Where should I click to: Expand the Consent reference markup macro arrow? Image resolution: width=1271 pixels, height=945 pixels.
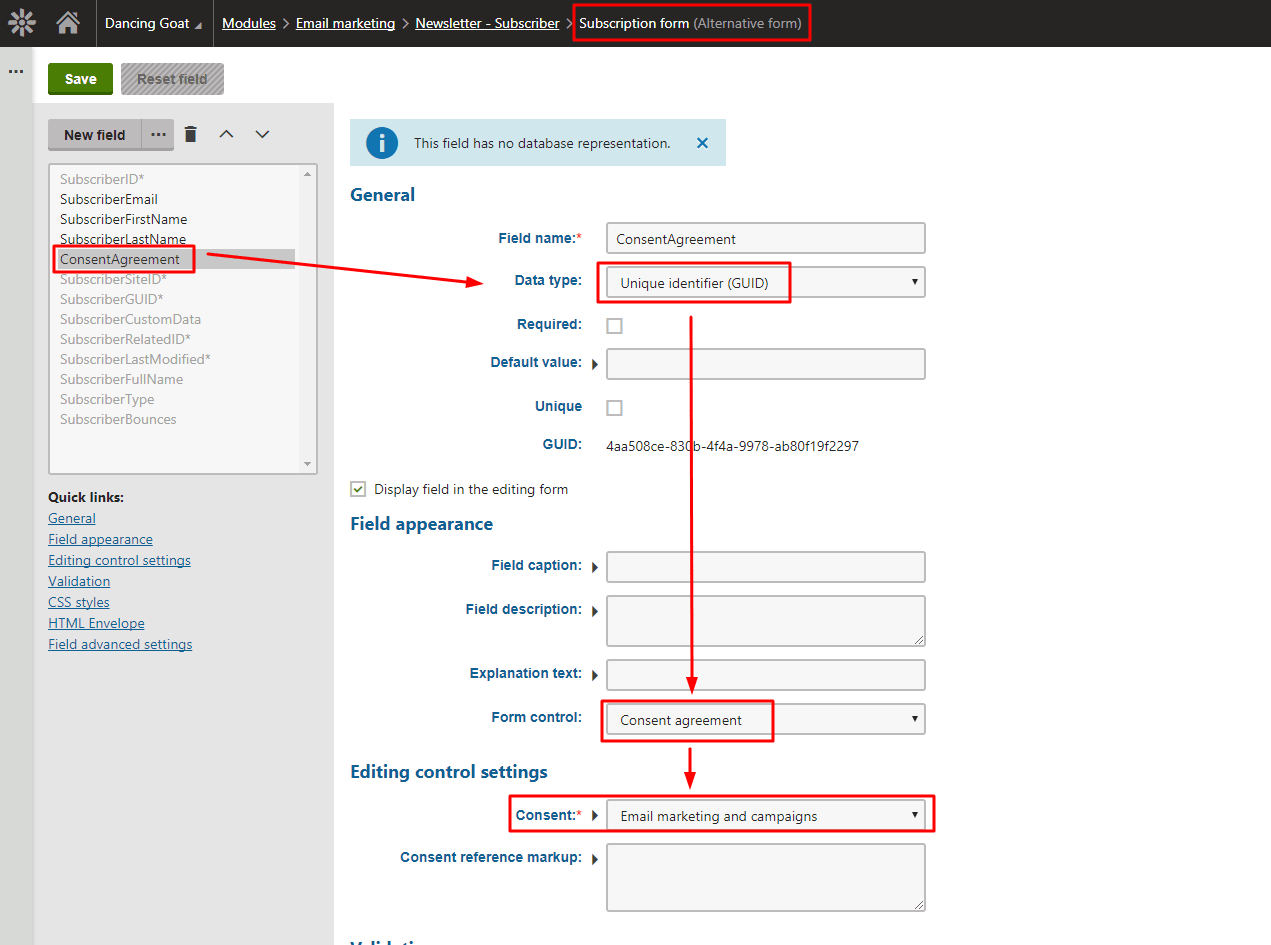coord(595,859)
